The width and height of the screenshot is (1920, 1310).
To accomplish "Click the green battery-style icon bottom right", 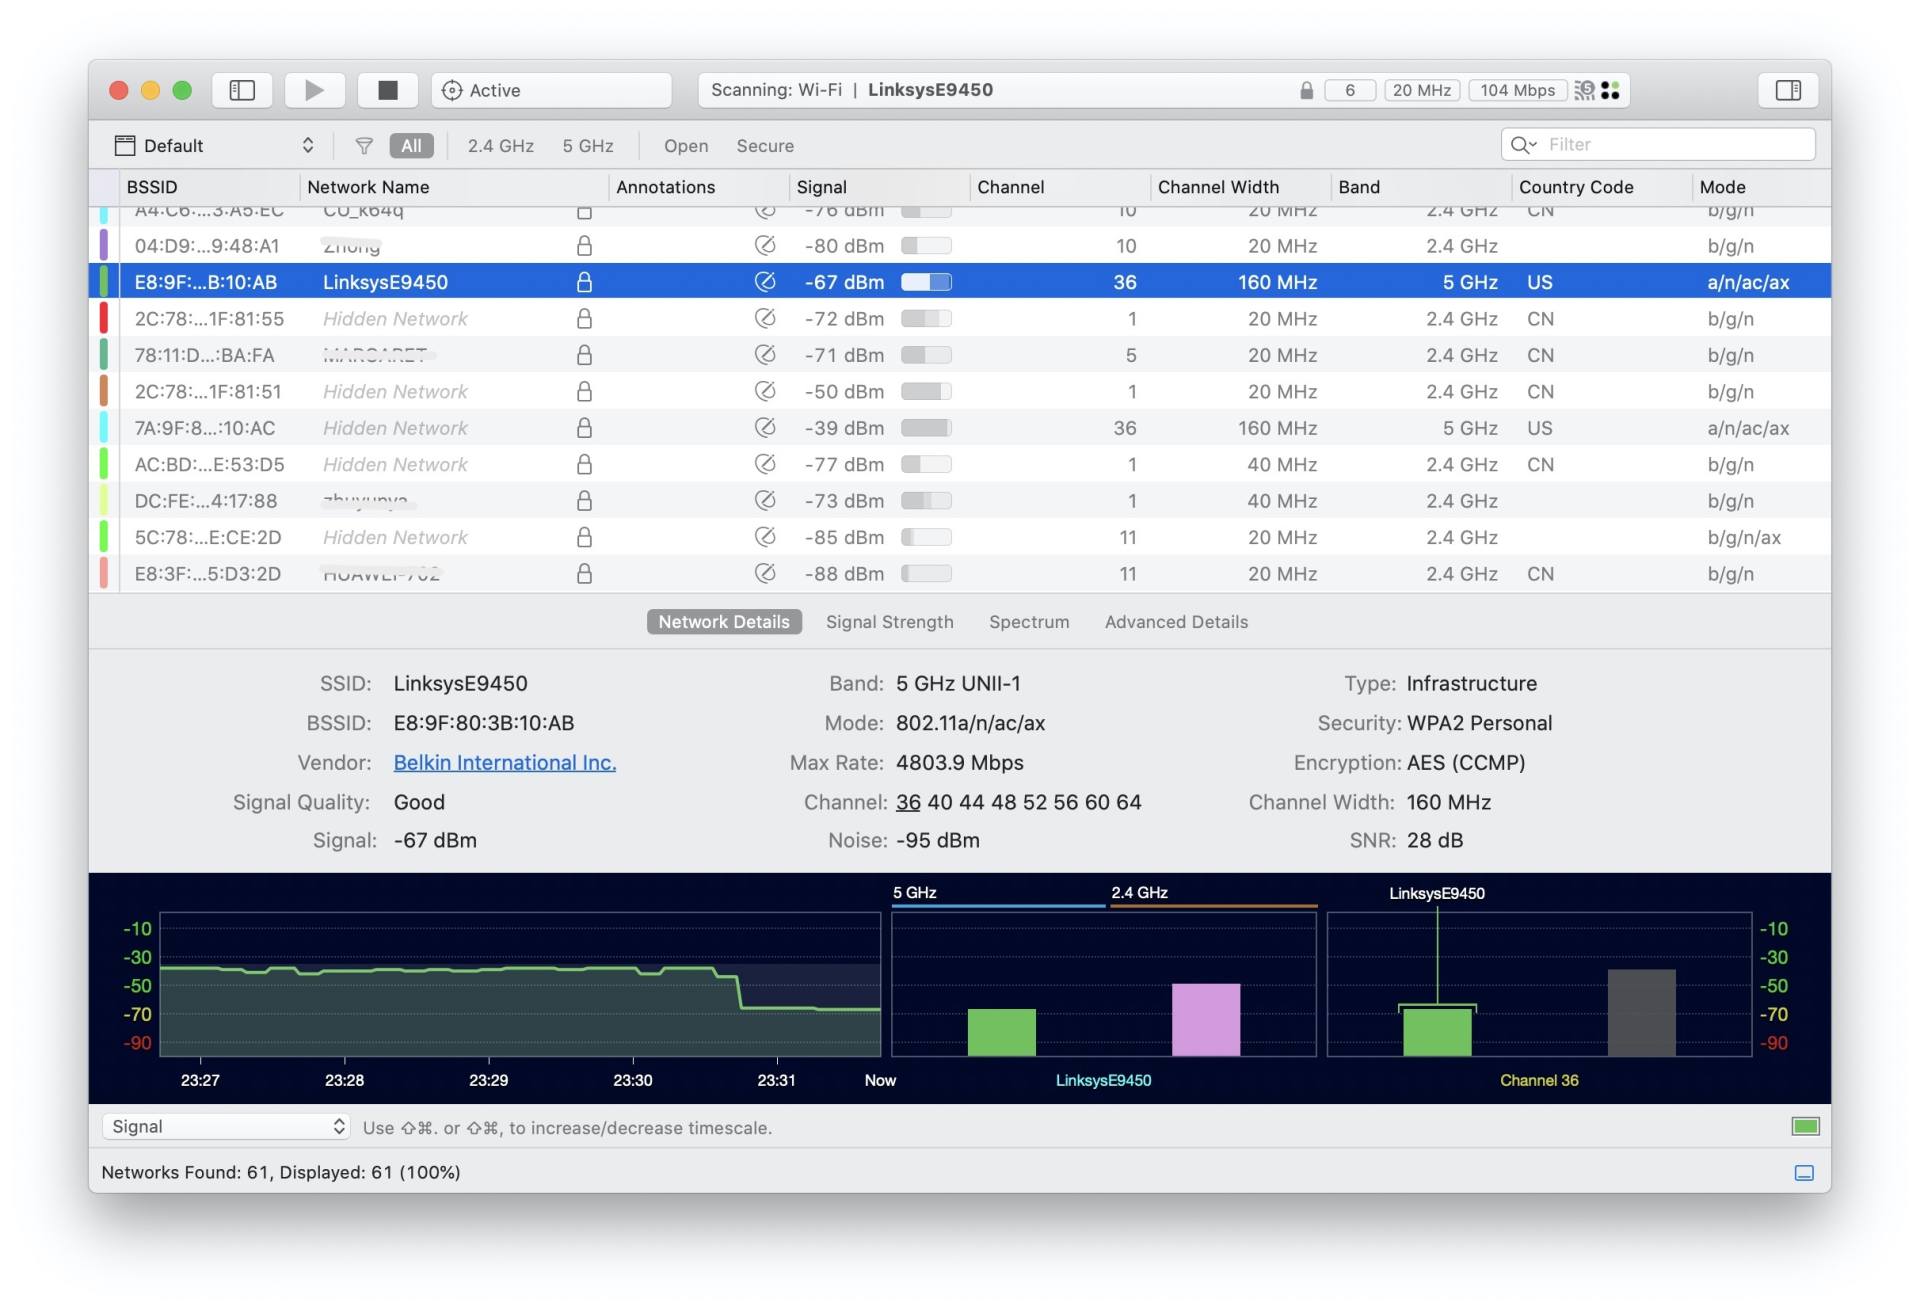I will 1805,1127.
